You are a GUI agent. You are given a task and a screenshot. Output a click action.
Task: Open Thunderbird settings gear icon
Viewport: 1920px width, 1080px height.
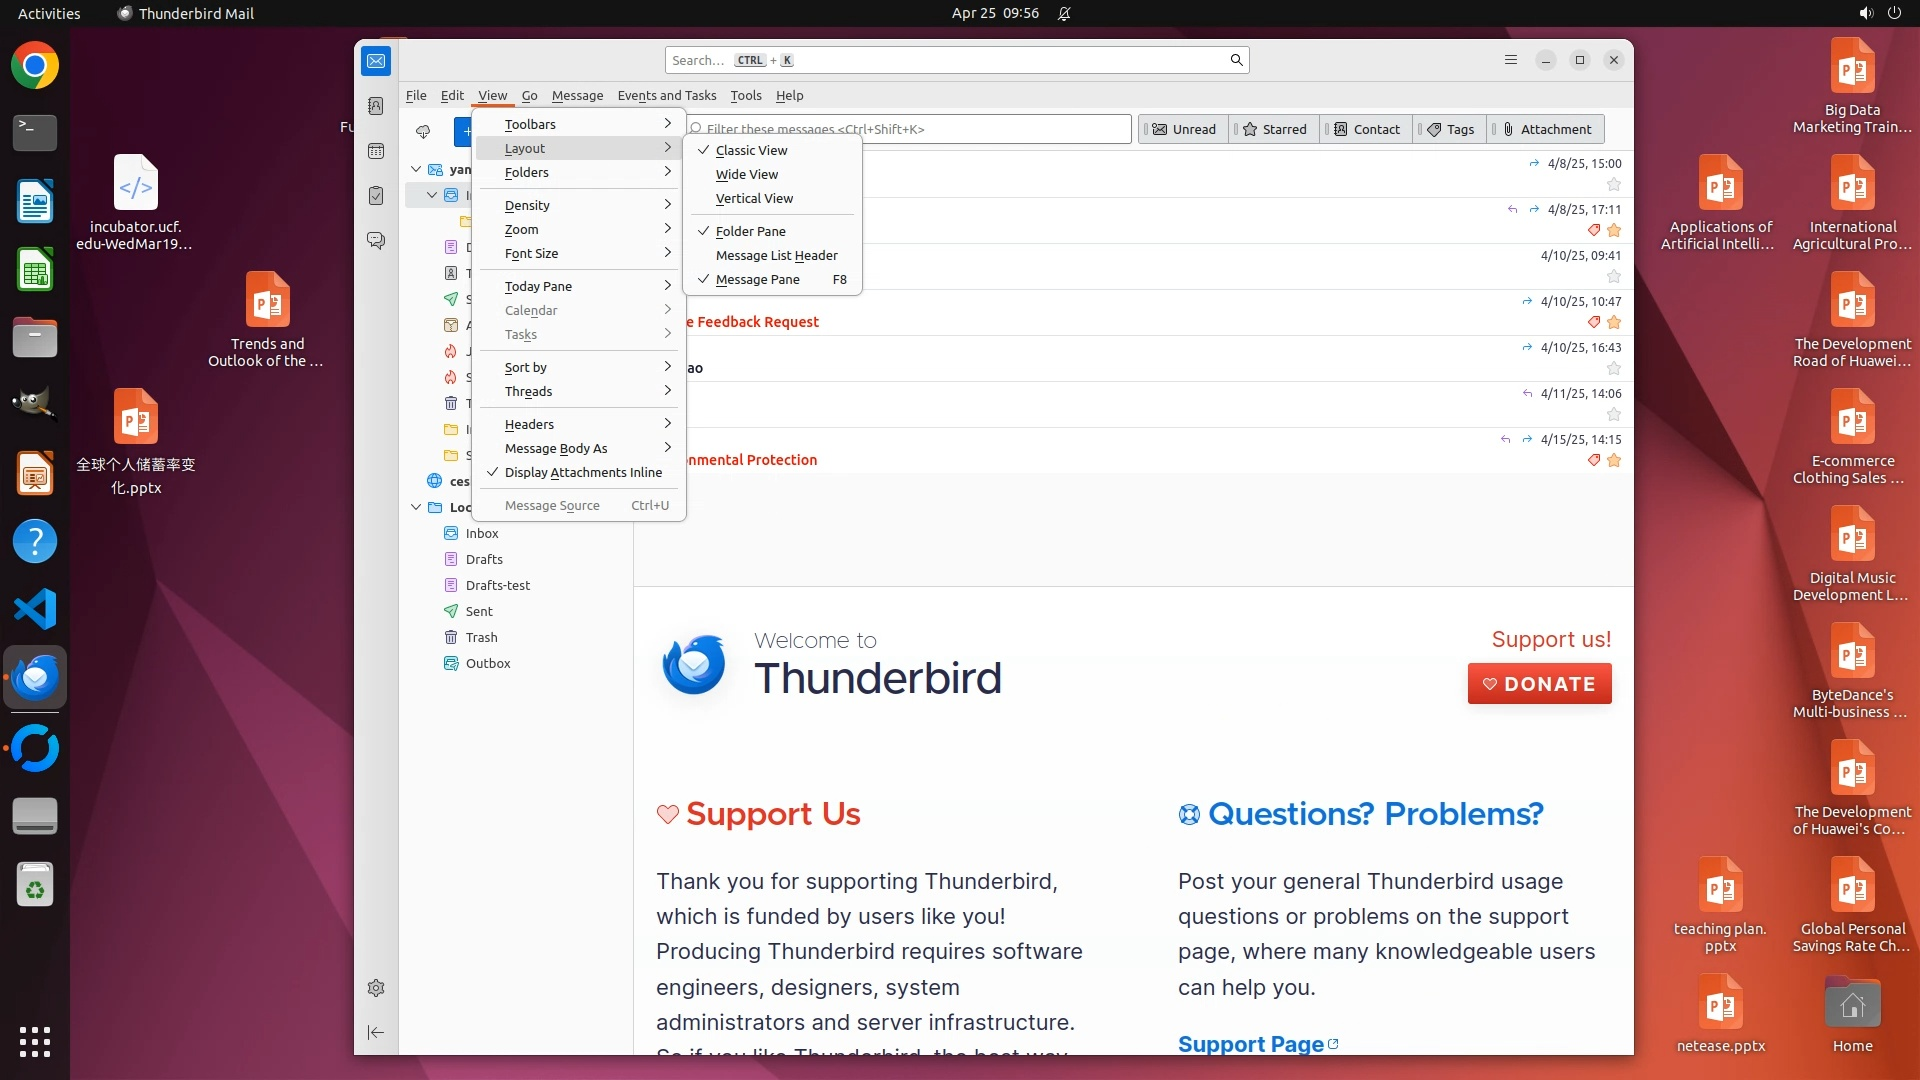tap(376, 988)
